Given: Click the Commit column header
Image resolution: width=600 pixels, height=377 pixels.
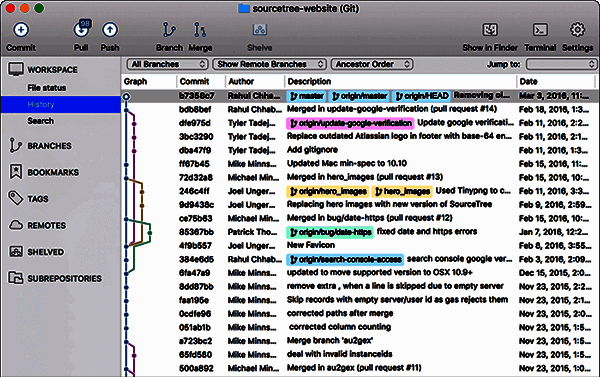Looking at the screenshot, I should coord(194,81).
